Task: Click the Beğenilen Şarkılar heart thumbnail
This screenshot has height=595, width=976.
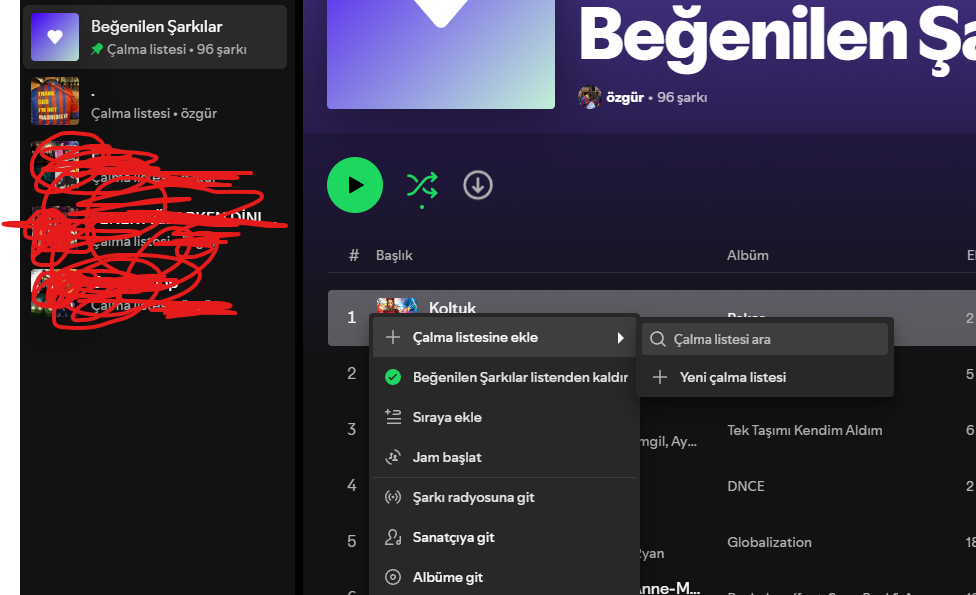Action: tap(55, 37)
